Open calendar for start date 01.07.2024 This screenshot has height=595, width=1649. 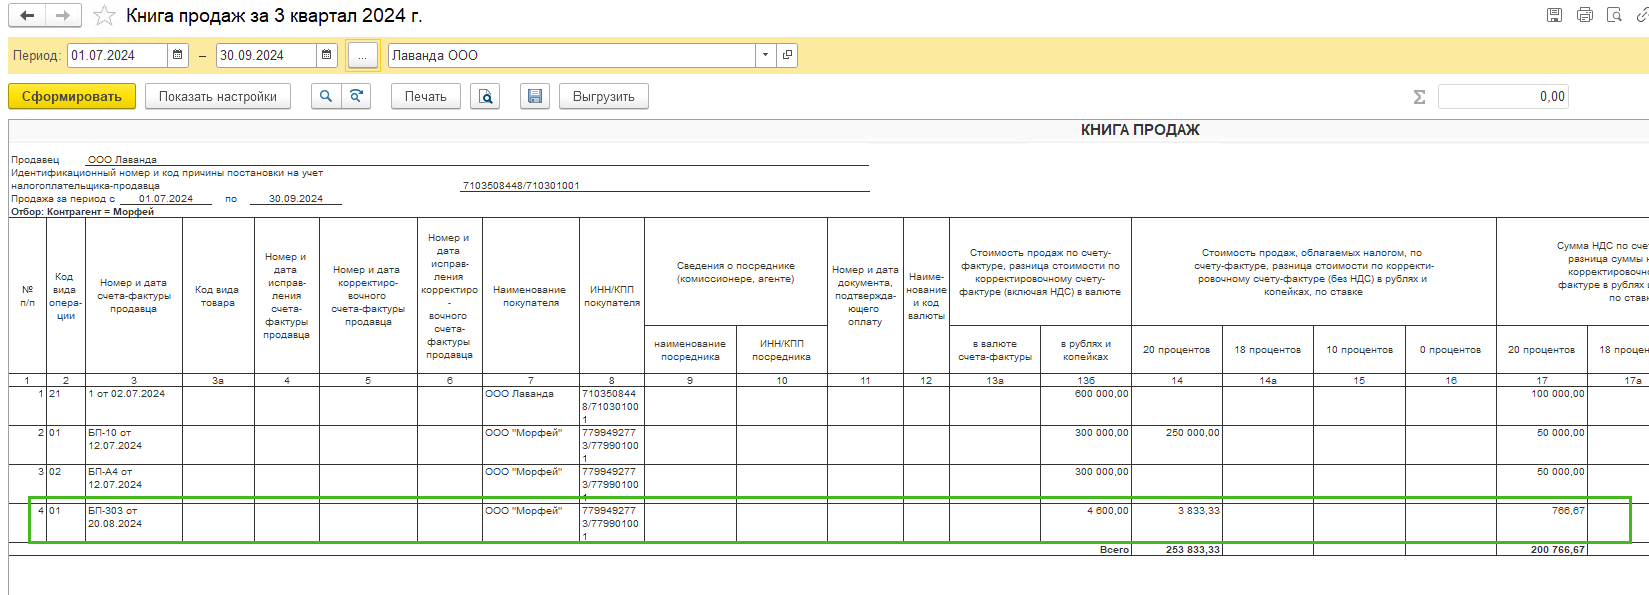coord(178,55)
